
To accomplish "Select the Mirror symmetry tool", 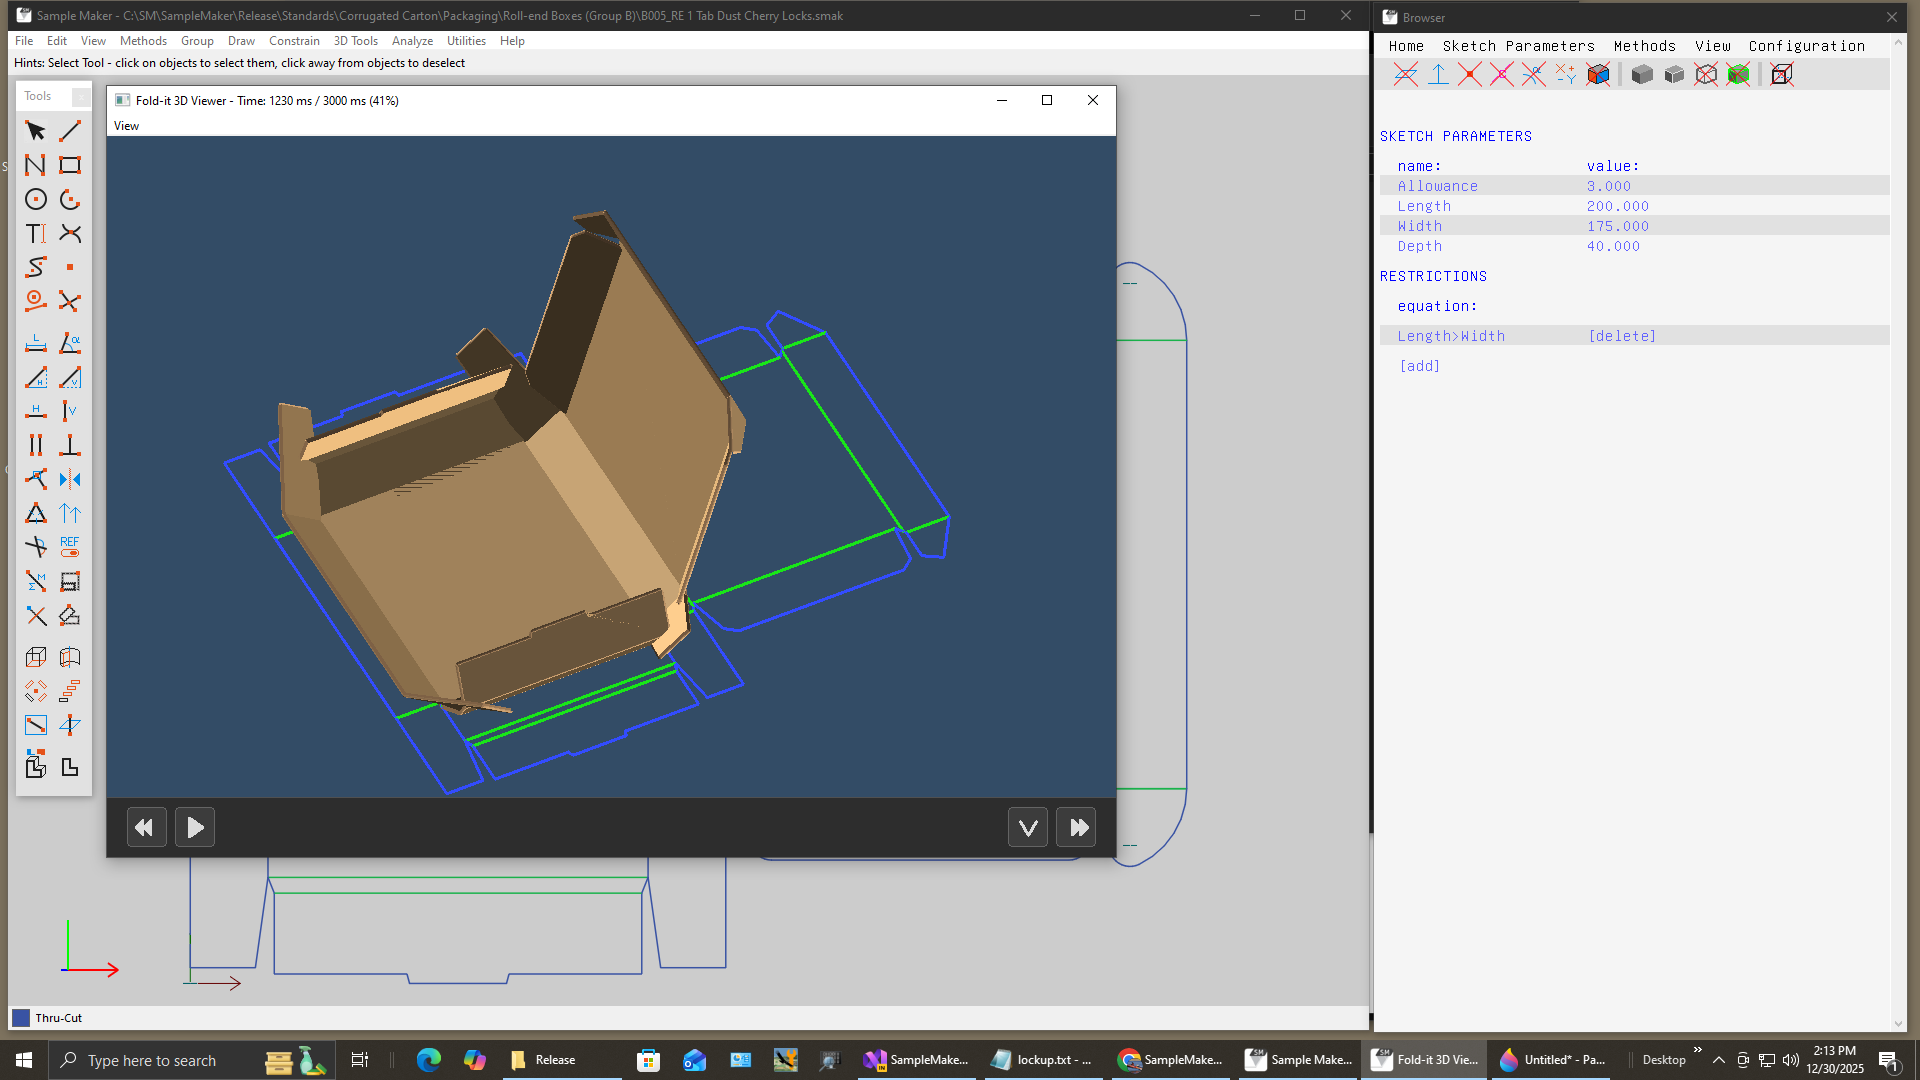I will [x=70, y=479].
